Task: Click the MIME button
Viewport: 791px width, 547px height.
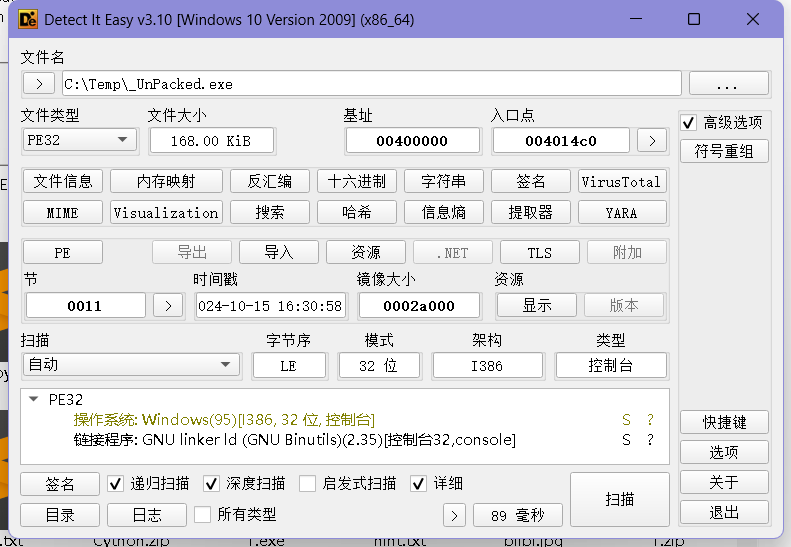Action: [63, 212]
